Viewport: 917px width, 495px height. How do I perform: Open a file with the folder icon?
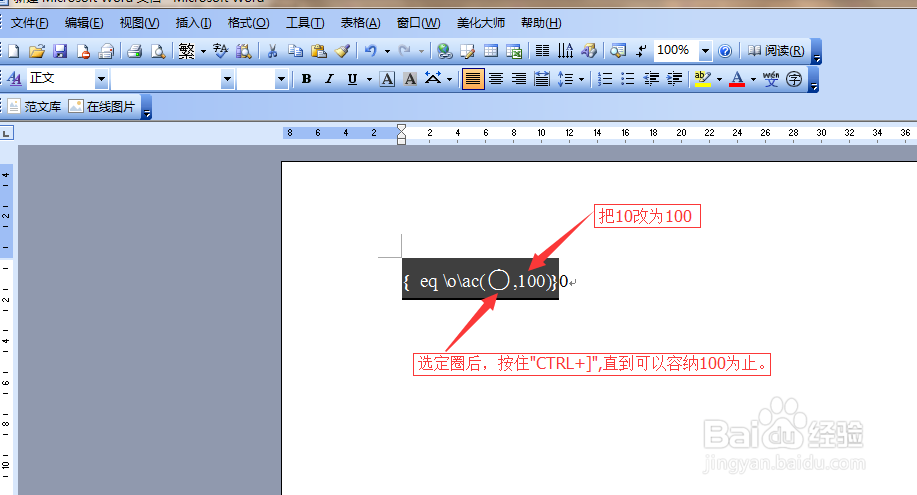click(x=37, y=51)
